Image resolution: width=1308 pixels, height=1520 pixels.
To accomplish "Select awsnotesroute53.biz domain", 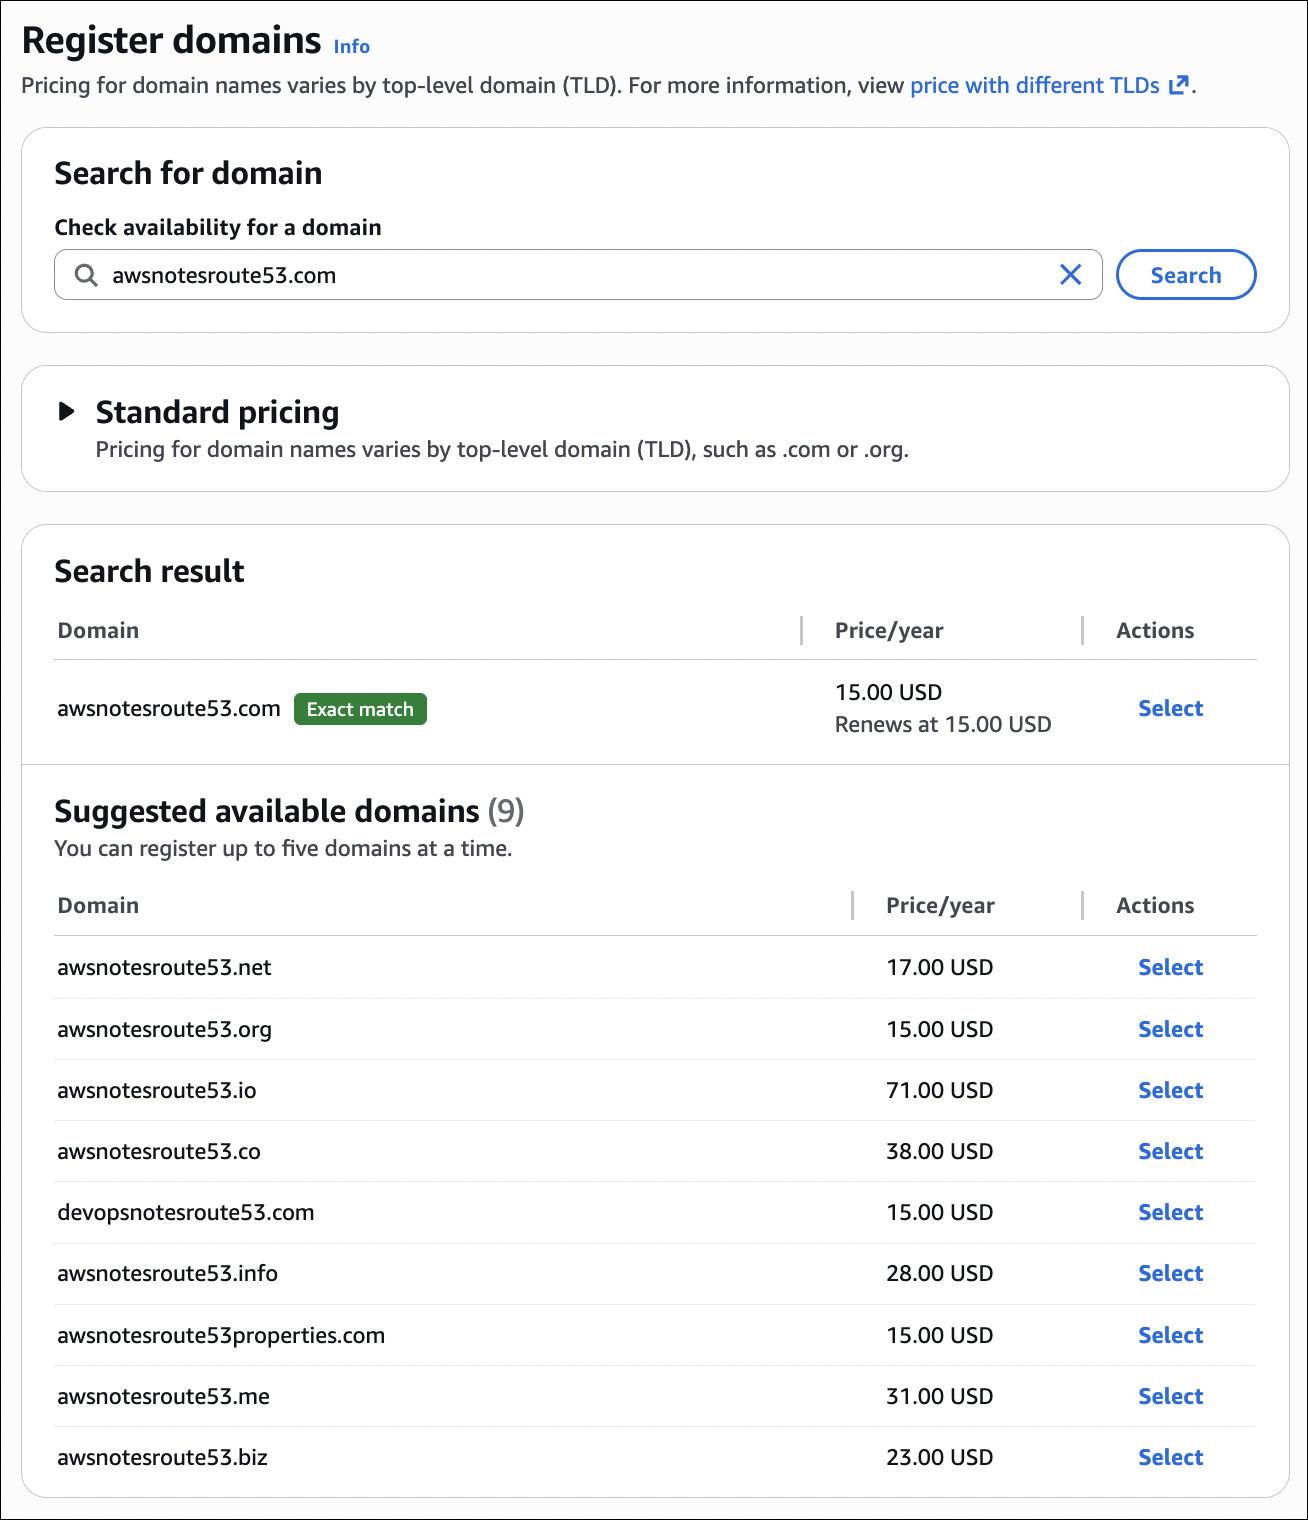I will (x=1170, y=1458).
